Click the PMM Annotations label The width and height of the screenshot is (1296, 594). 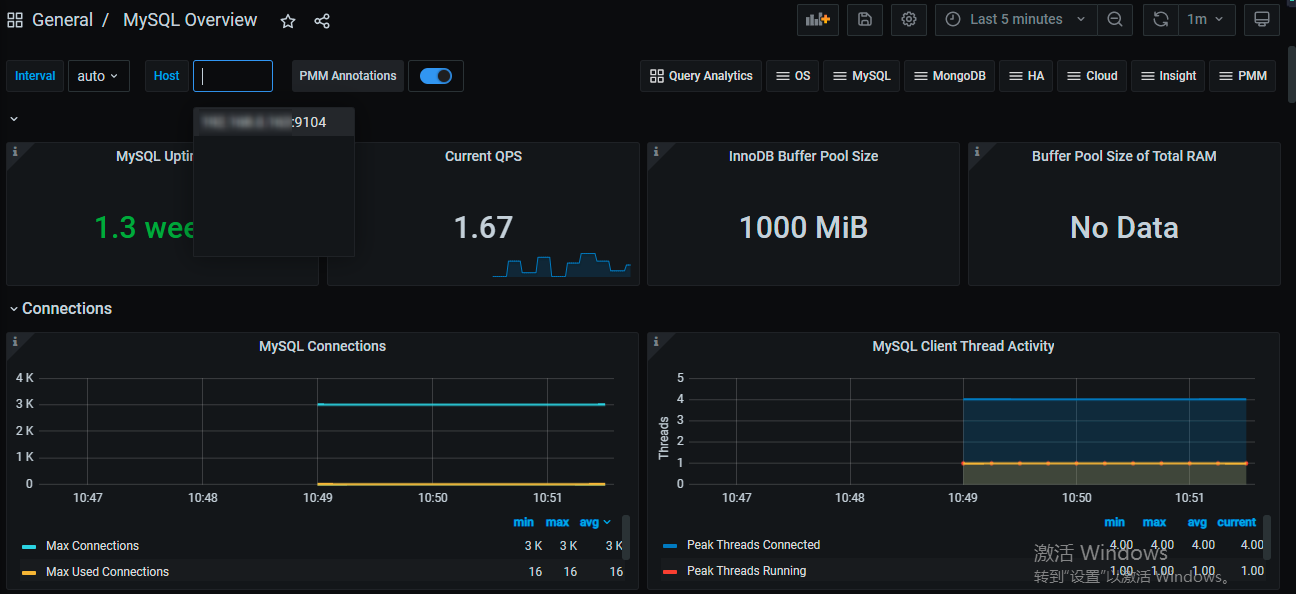[x=348, y=76]
